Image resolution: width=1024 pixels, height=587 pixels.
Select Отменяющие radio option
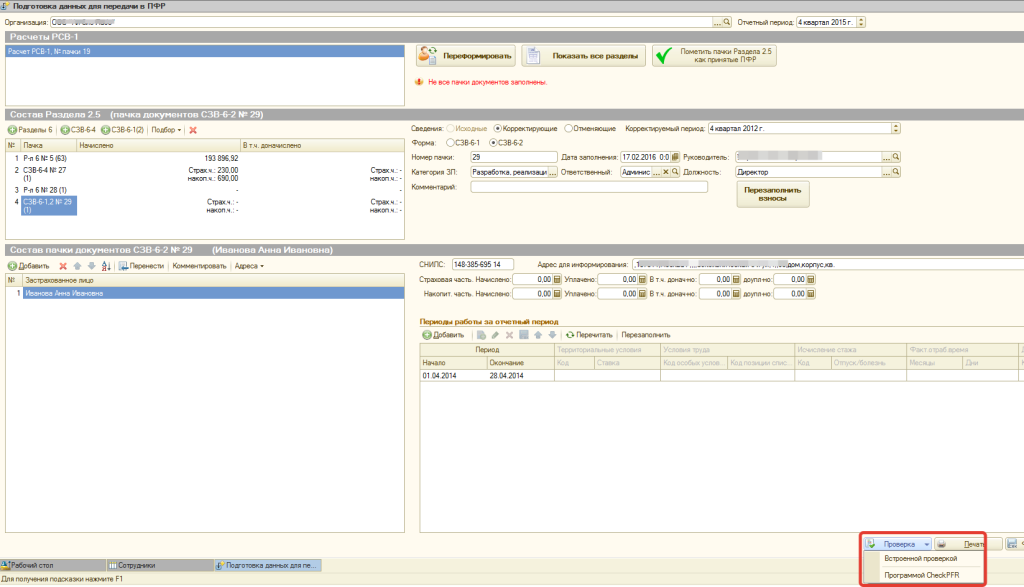click(x=590, y=129)
